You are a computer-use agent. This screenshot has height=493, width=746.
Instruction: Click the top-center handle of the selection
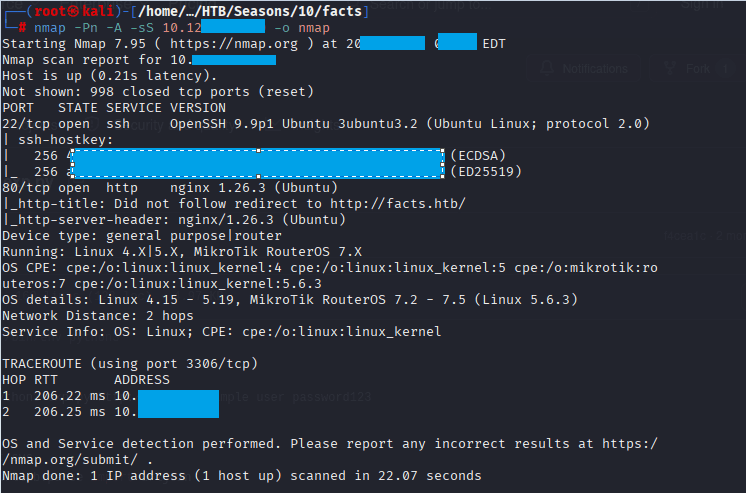(x=258, y=150)
